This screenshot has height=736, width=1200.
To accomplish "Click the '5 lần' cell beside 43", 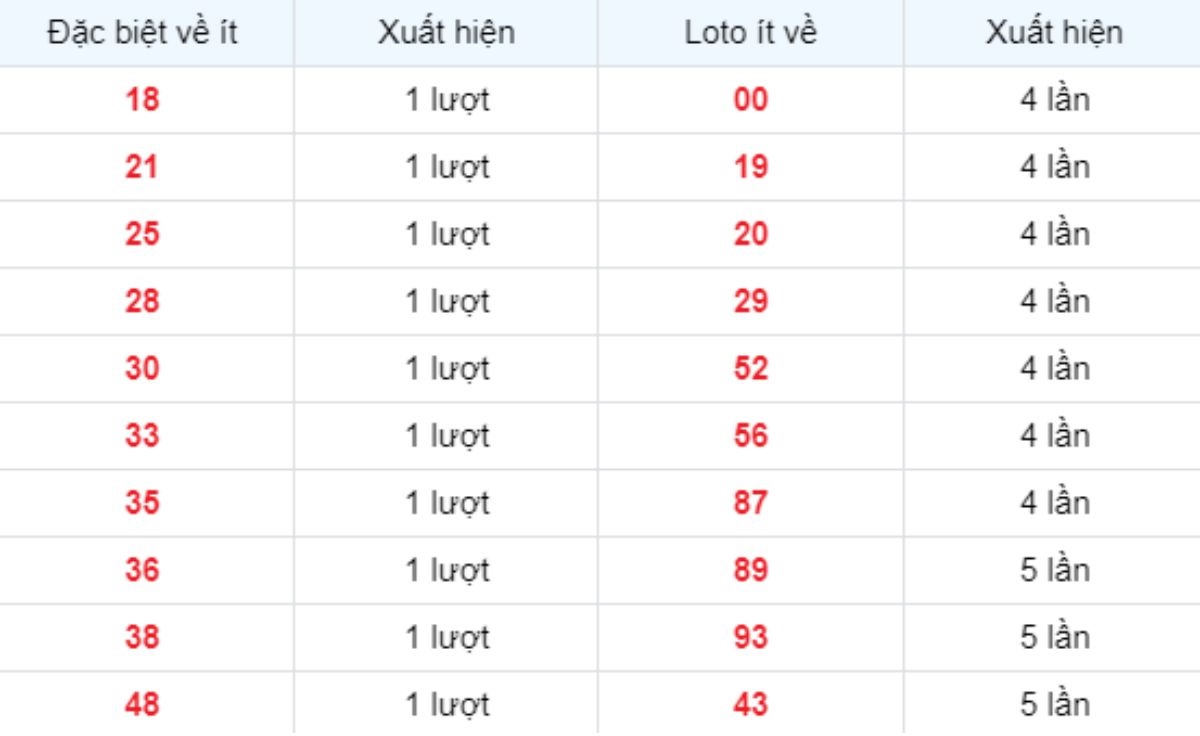I will pyautogui.click(x=1054, y=704).
